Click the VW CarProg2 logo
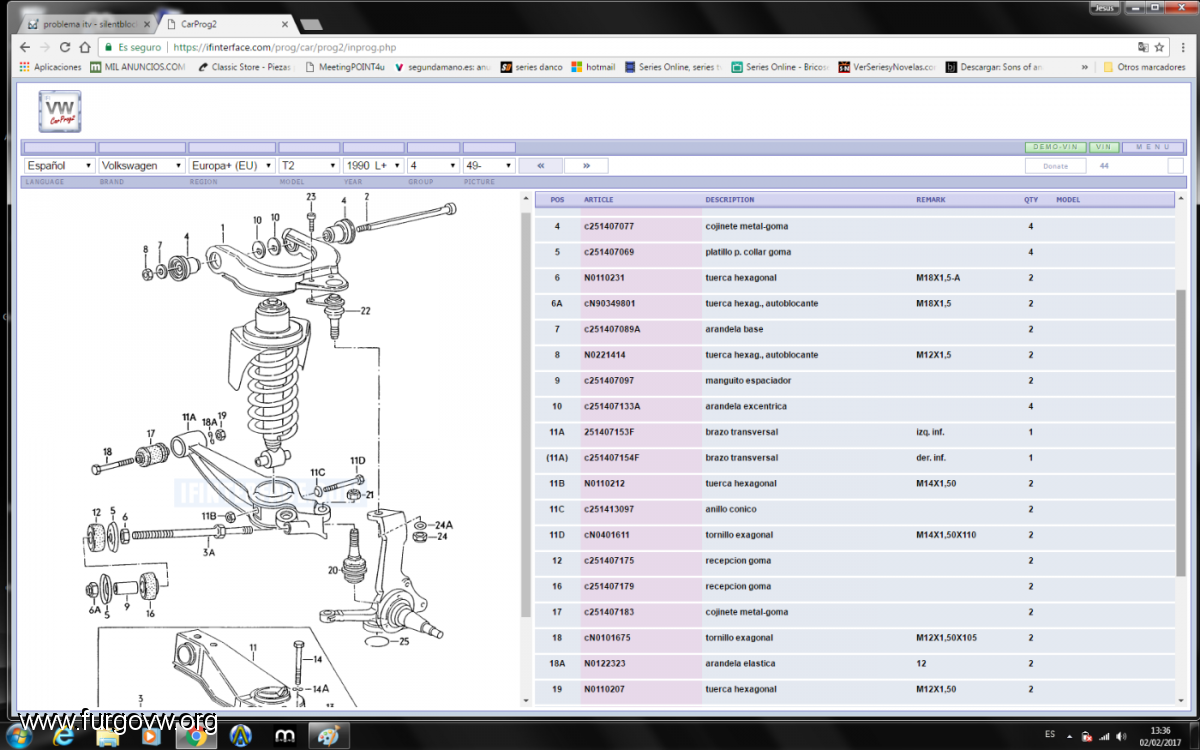Viewport: 1200px width, 750px height. (x=60, y=111)
